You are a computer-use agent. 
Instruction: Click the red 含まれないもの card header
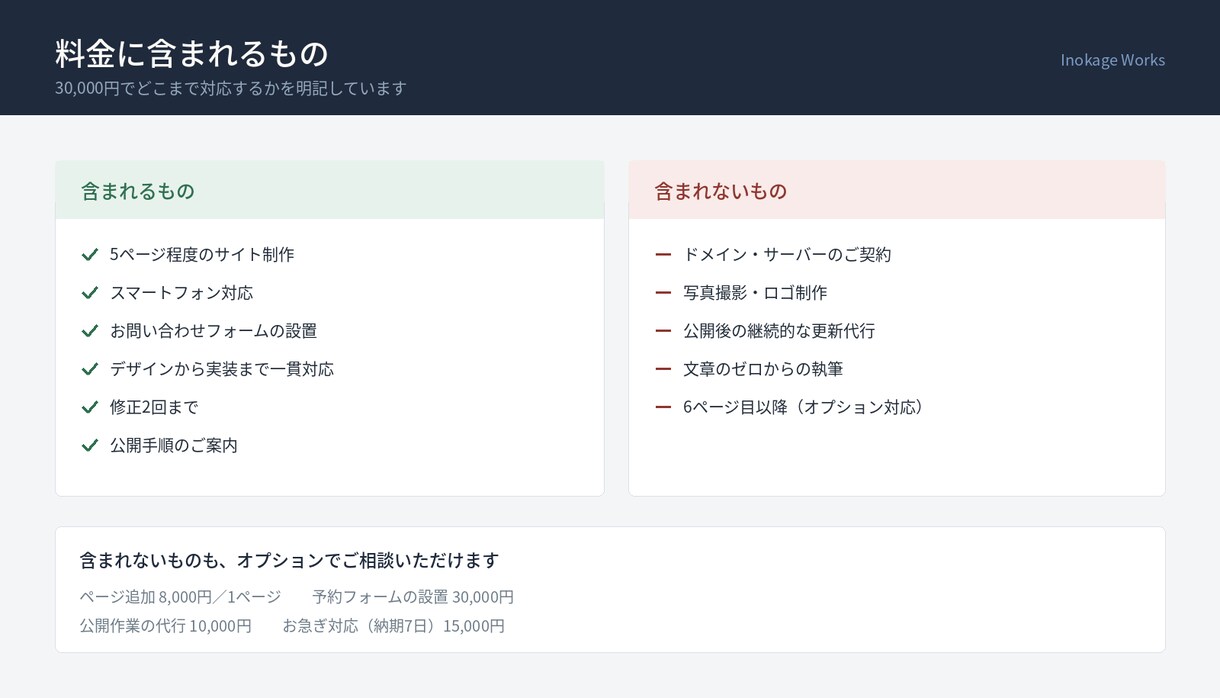pos(897,190)
